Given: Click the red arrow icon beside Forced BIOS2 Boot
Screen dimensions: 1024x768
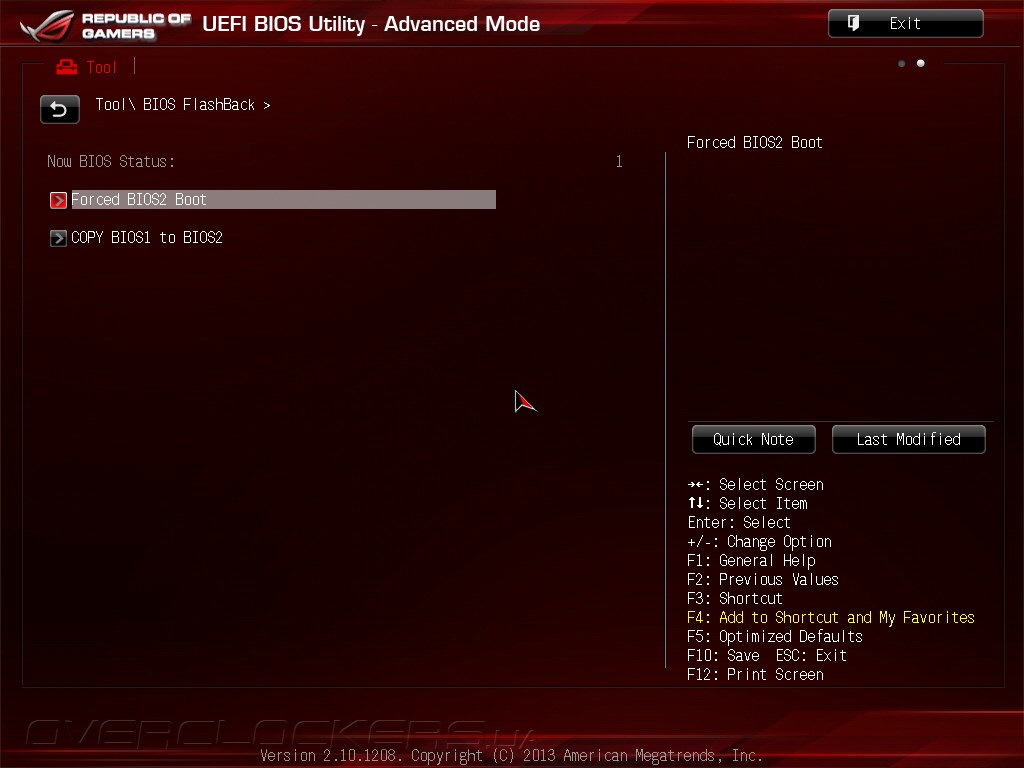Looking at the screenshot, I should point(58,200).
